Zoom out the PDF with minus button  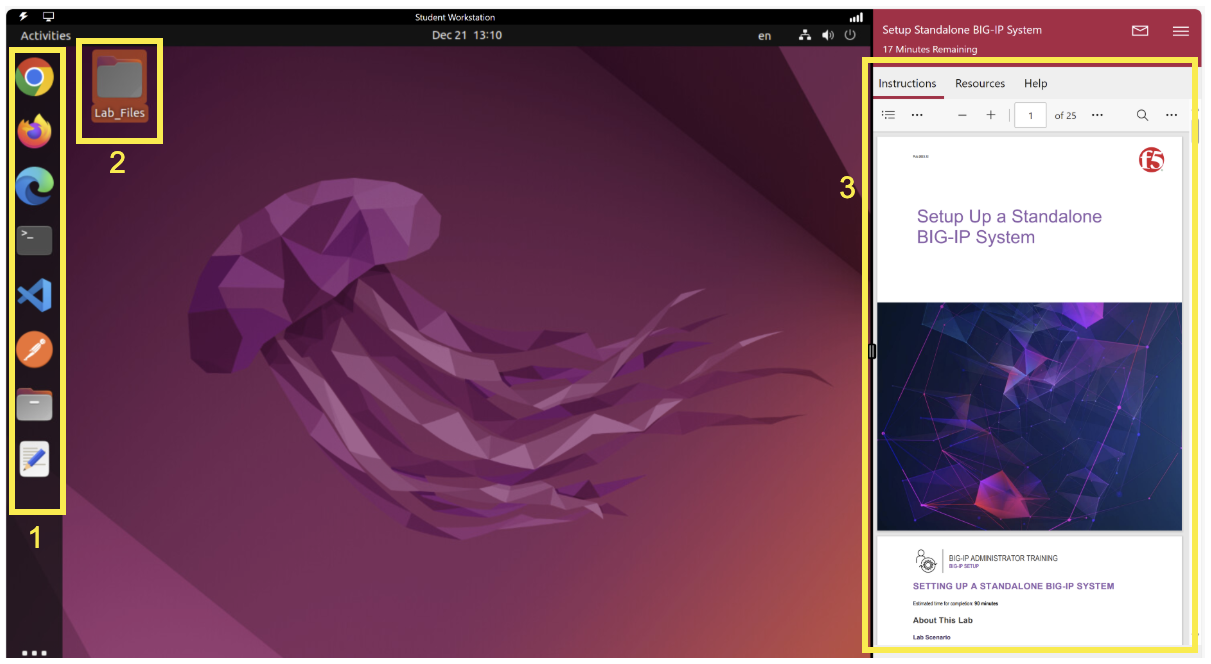pyautogui.click(x=962, y=115)
